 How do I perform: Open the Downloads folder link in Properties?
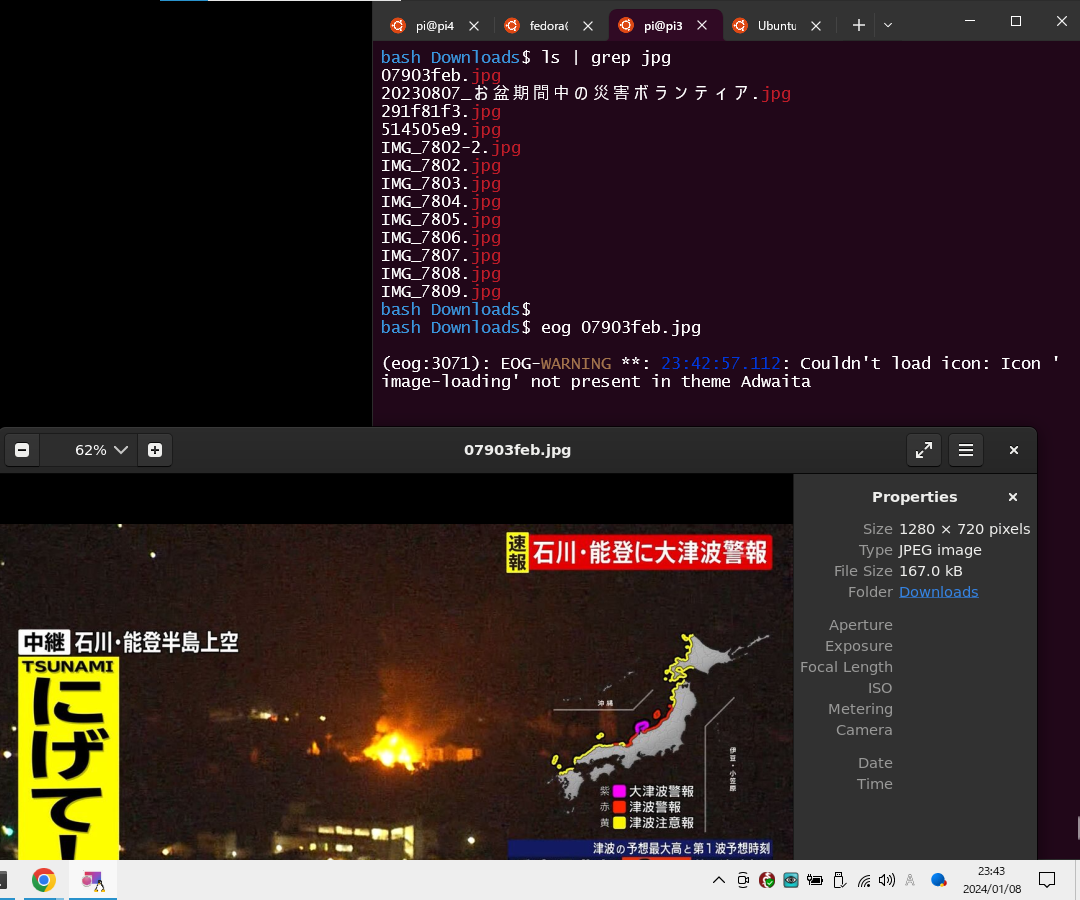[x=938, y=591]
